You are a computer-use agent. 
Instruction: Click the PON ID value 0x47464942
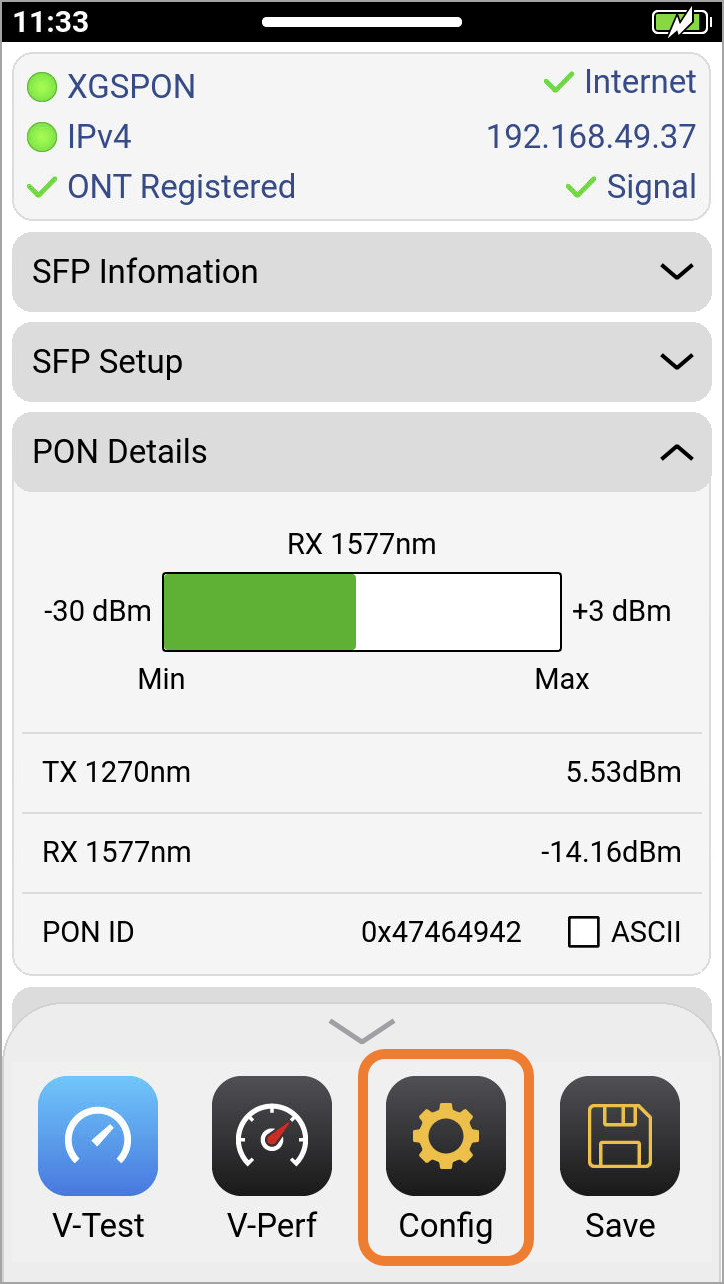[x=441, y=933]
